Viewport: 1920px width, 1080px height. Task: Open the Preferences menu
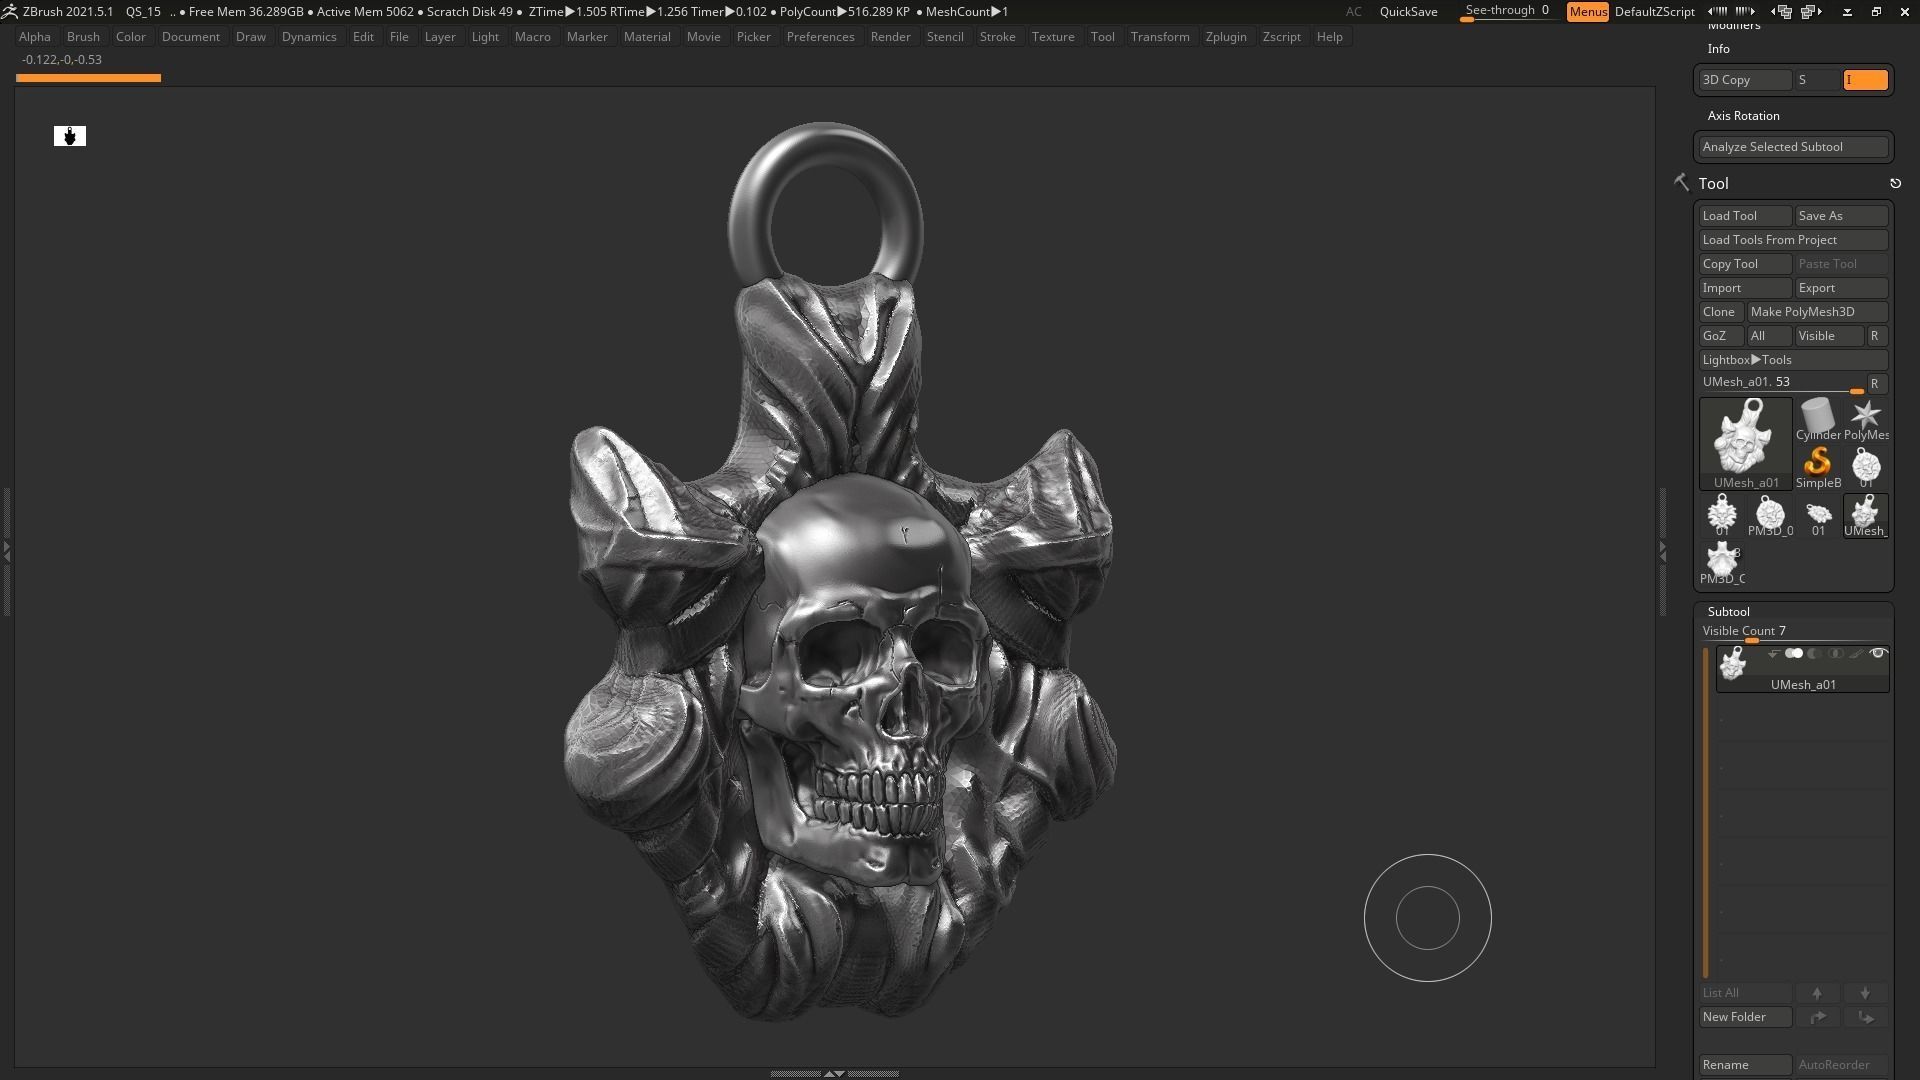coord(820,37)
